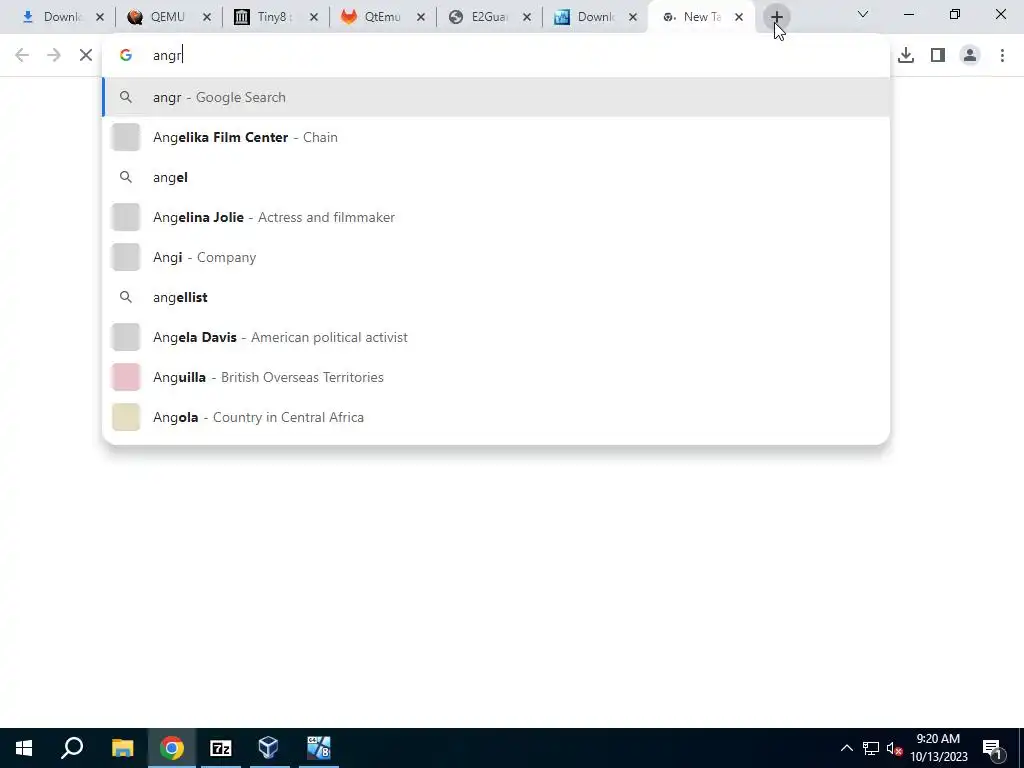This screenshot has width=1024, height=768.
Task: Go forward to next page
Action: click(x=54, y=55)
